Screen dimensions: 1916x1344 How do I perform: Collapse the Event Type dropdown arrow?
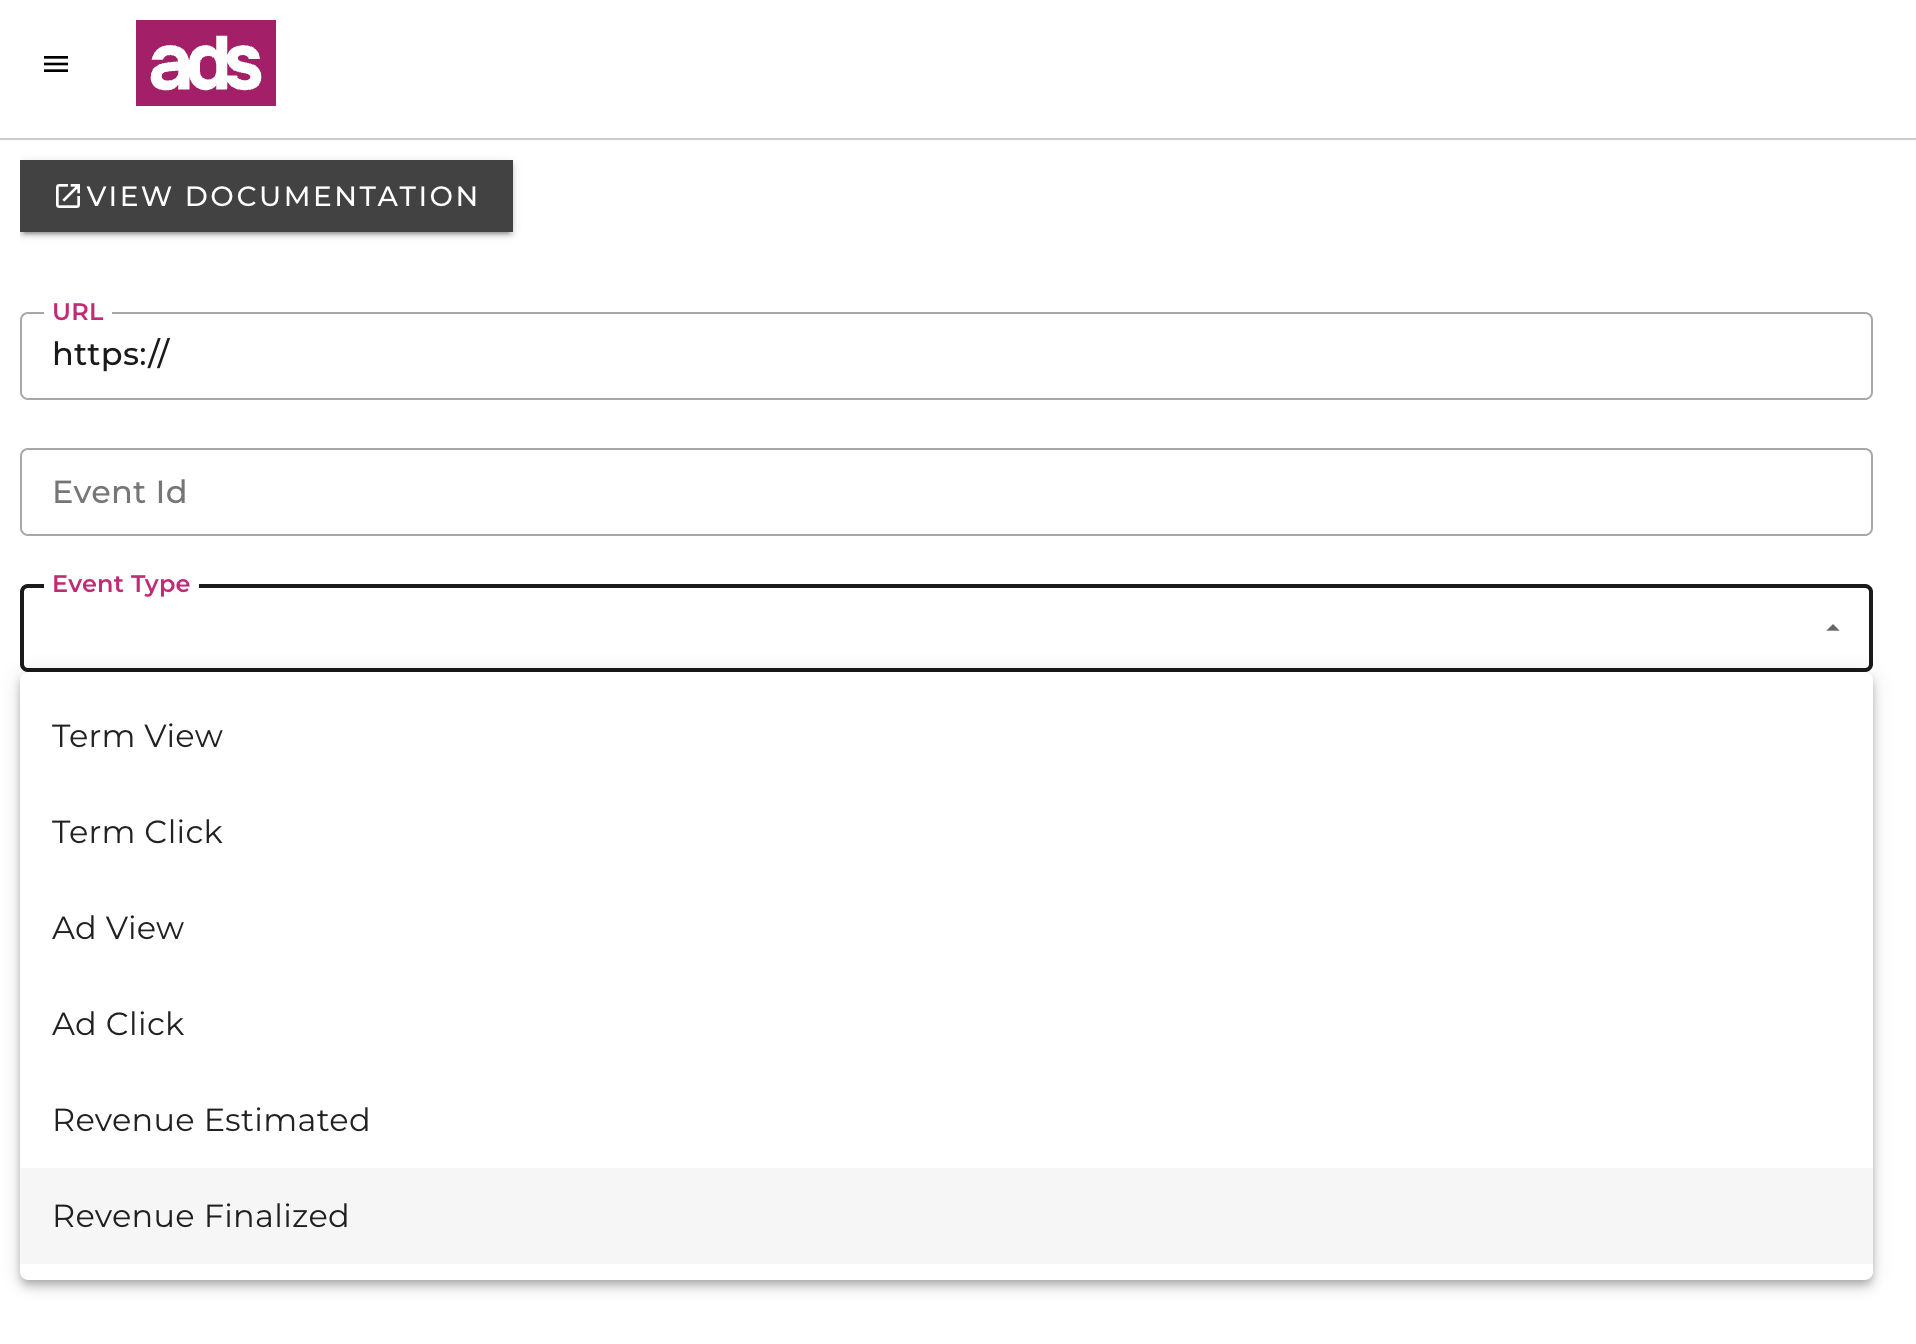click(x=1832, y=628)
